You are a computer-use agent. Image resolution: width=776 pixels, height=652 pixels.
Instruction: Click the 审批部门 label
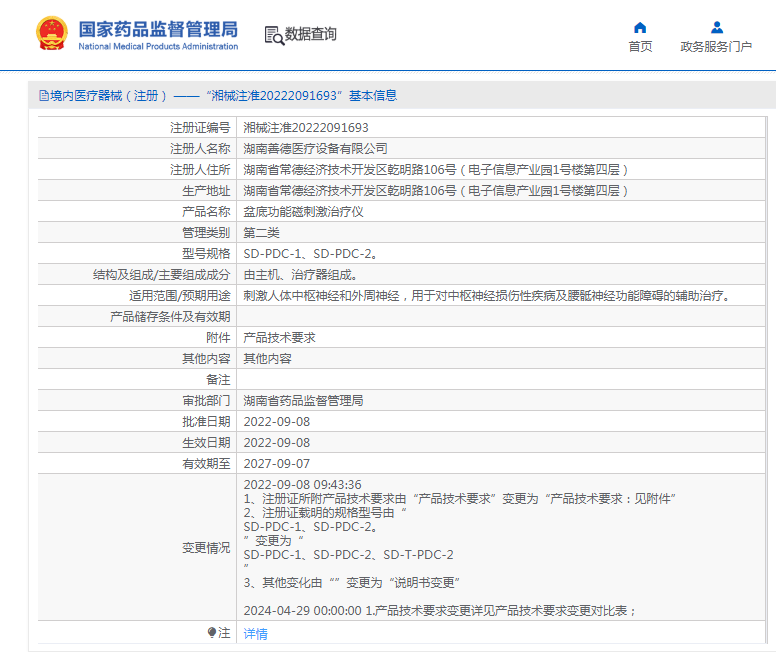pyautogui.click(x=206, y=401)
